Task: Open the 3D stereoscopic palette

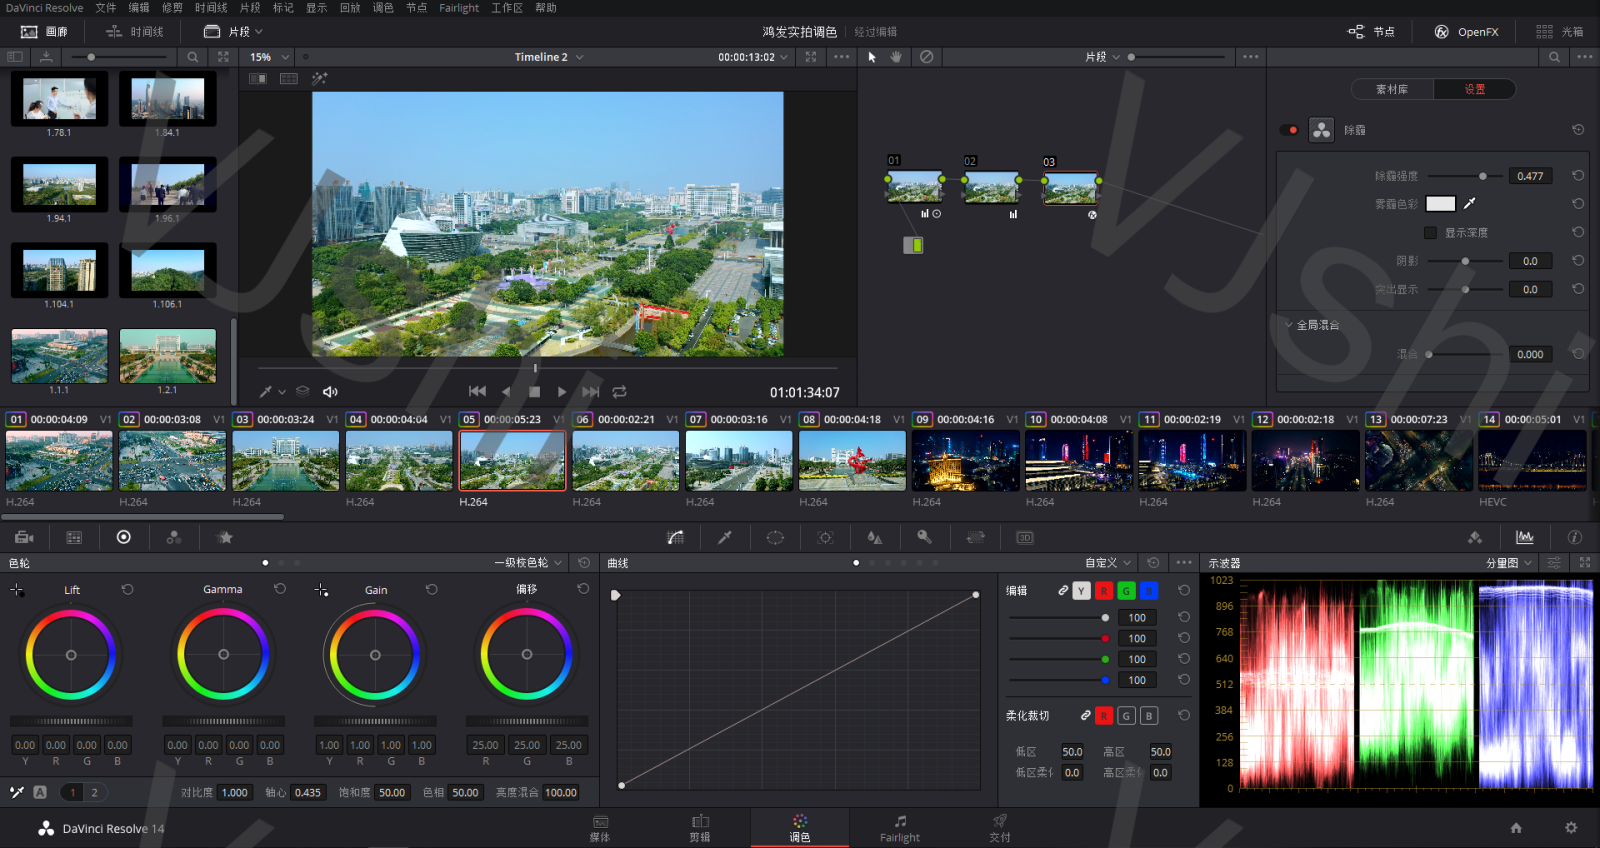Action: (1025, 537)
